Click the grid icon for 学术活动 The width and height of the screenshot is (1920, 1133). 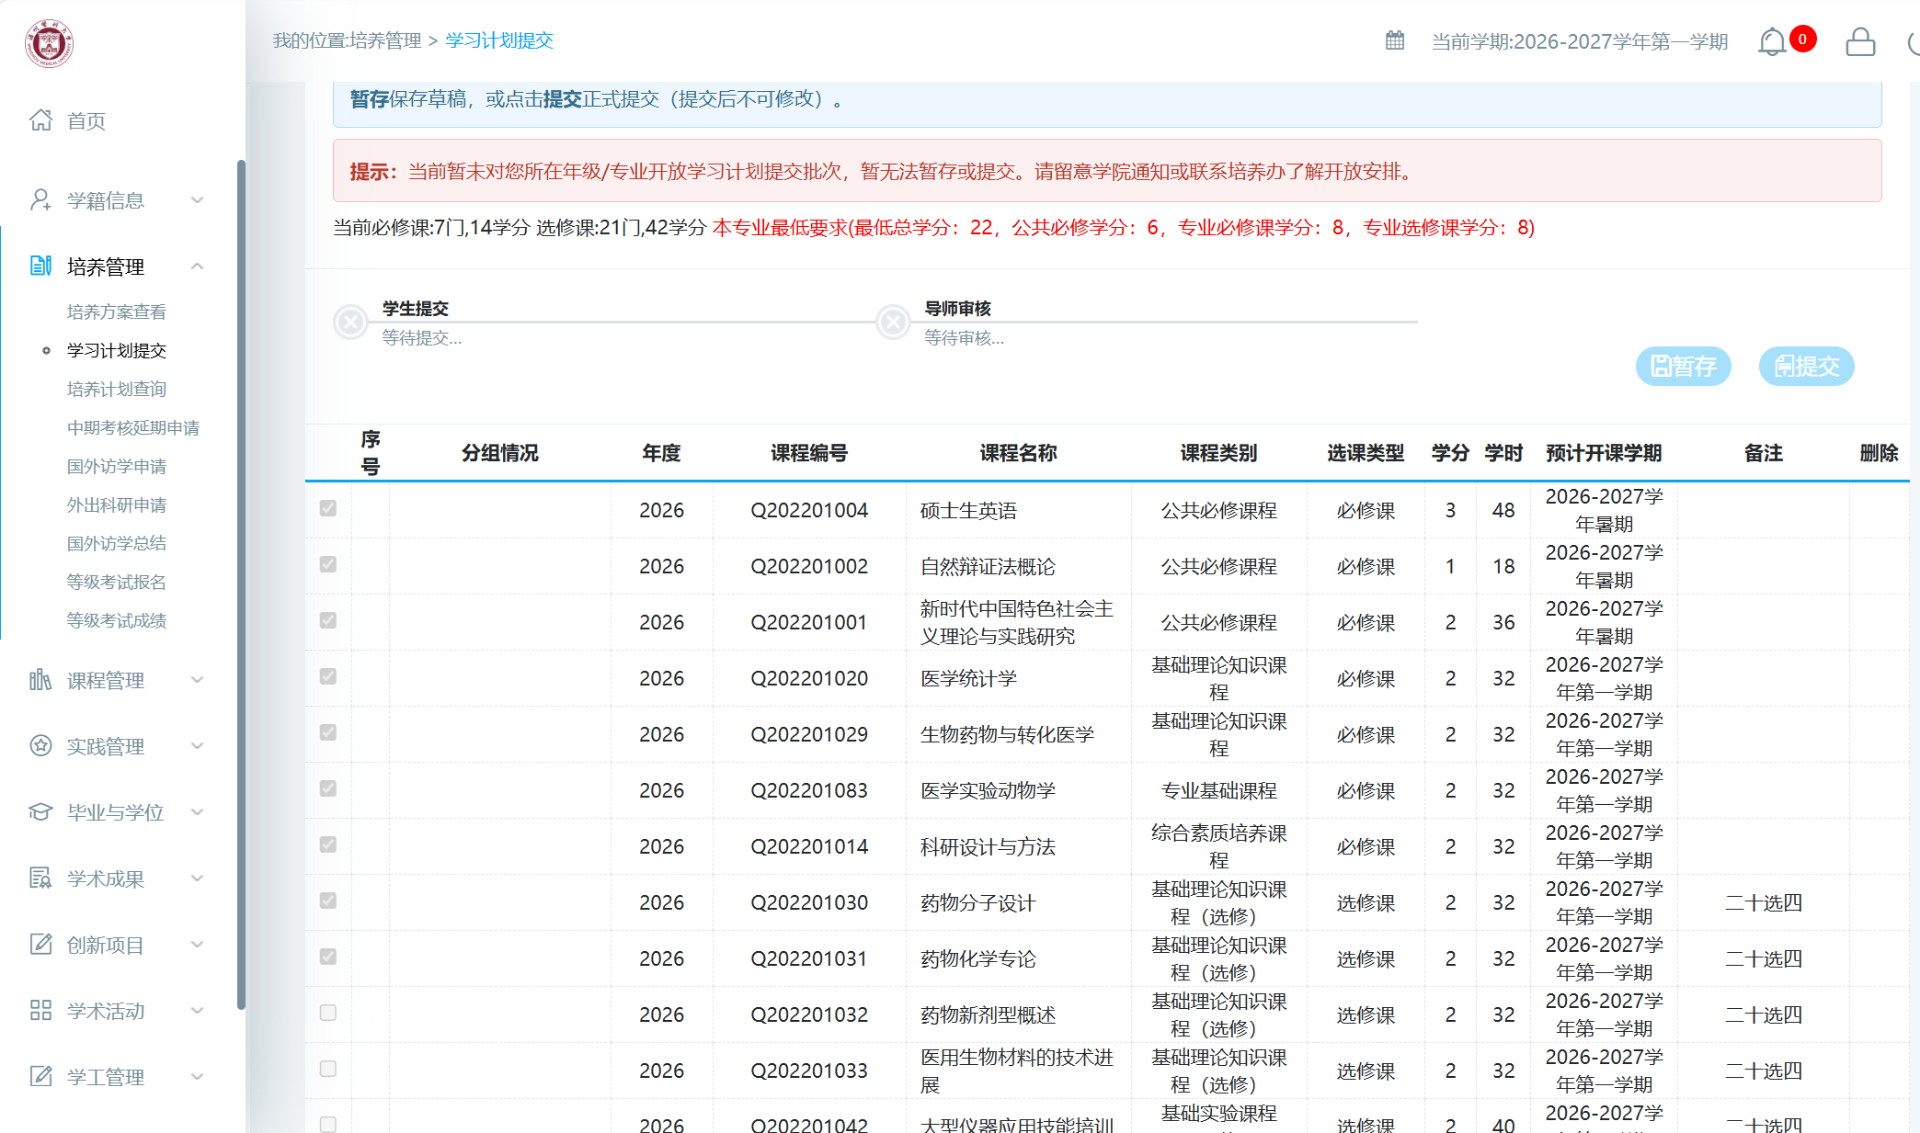click(x=41, y=1010)
